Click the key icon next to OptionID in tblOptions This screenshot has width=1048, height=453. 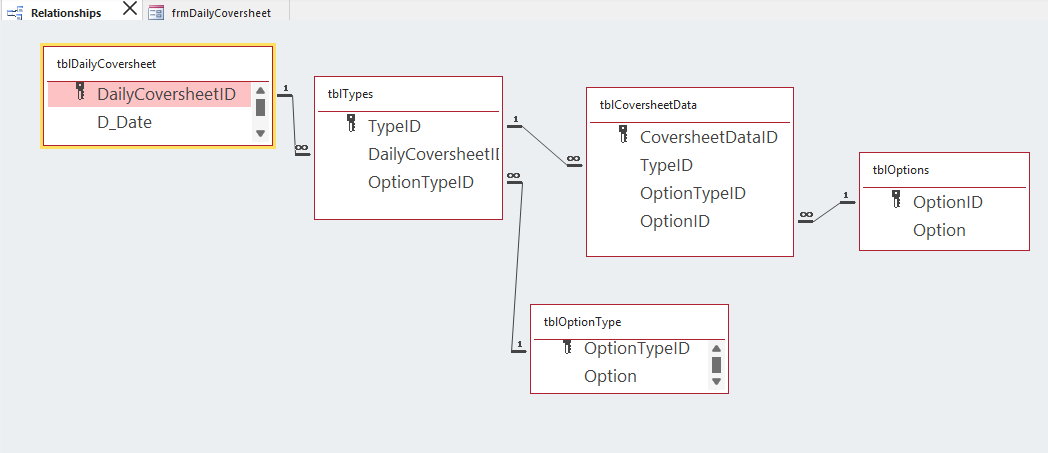pyautogui.click(x=896, y=200)
